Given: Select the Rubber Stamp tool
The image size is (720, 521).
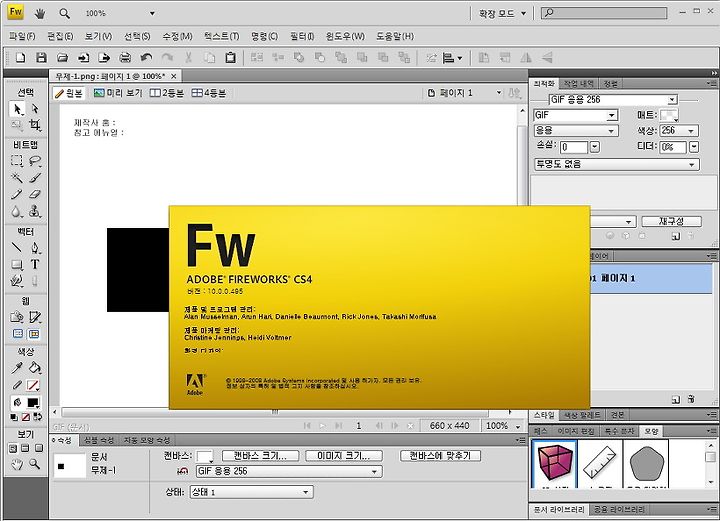Looking at the screenshot, I should [35, 212].
